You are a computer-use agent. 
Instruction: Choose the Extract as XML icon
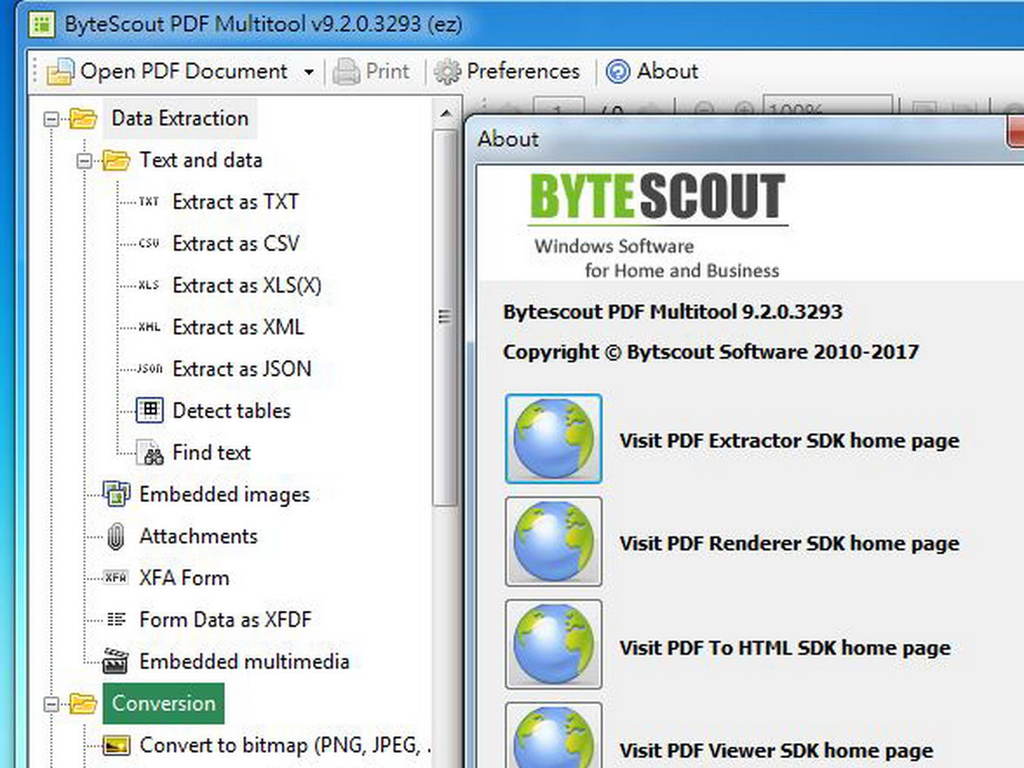coord(149,327)
